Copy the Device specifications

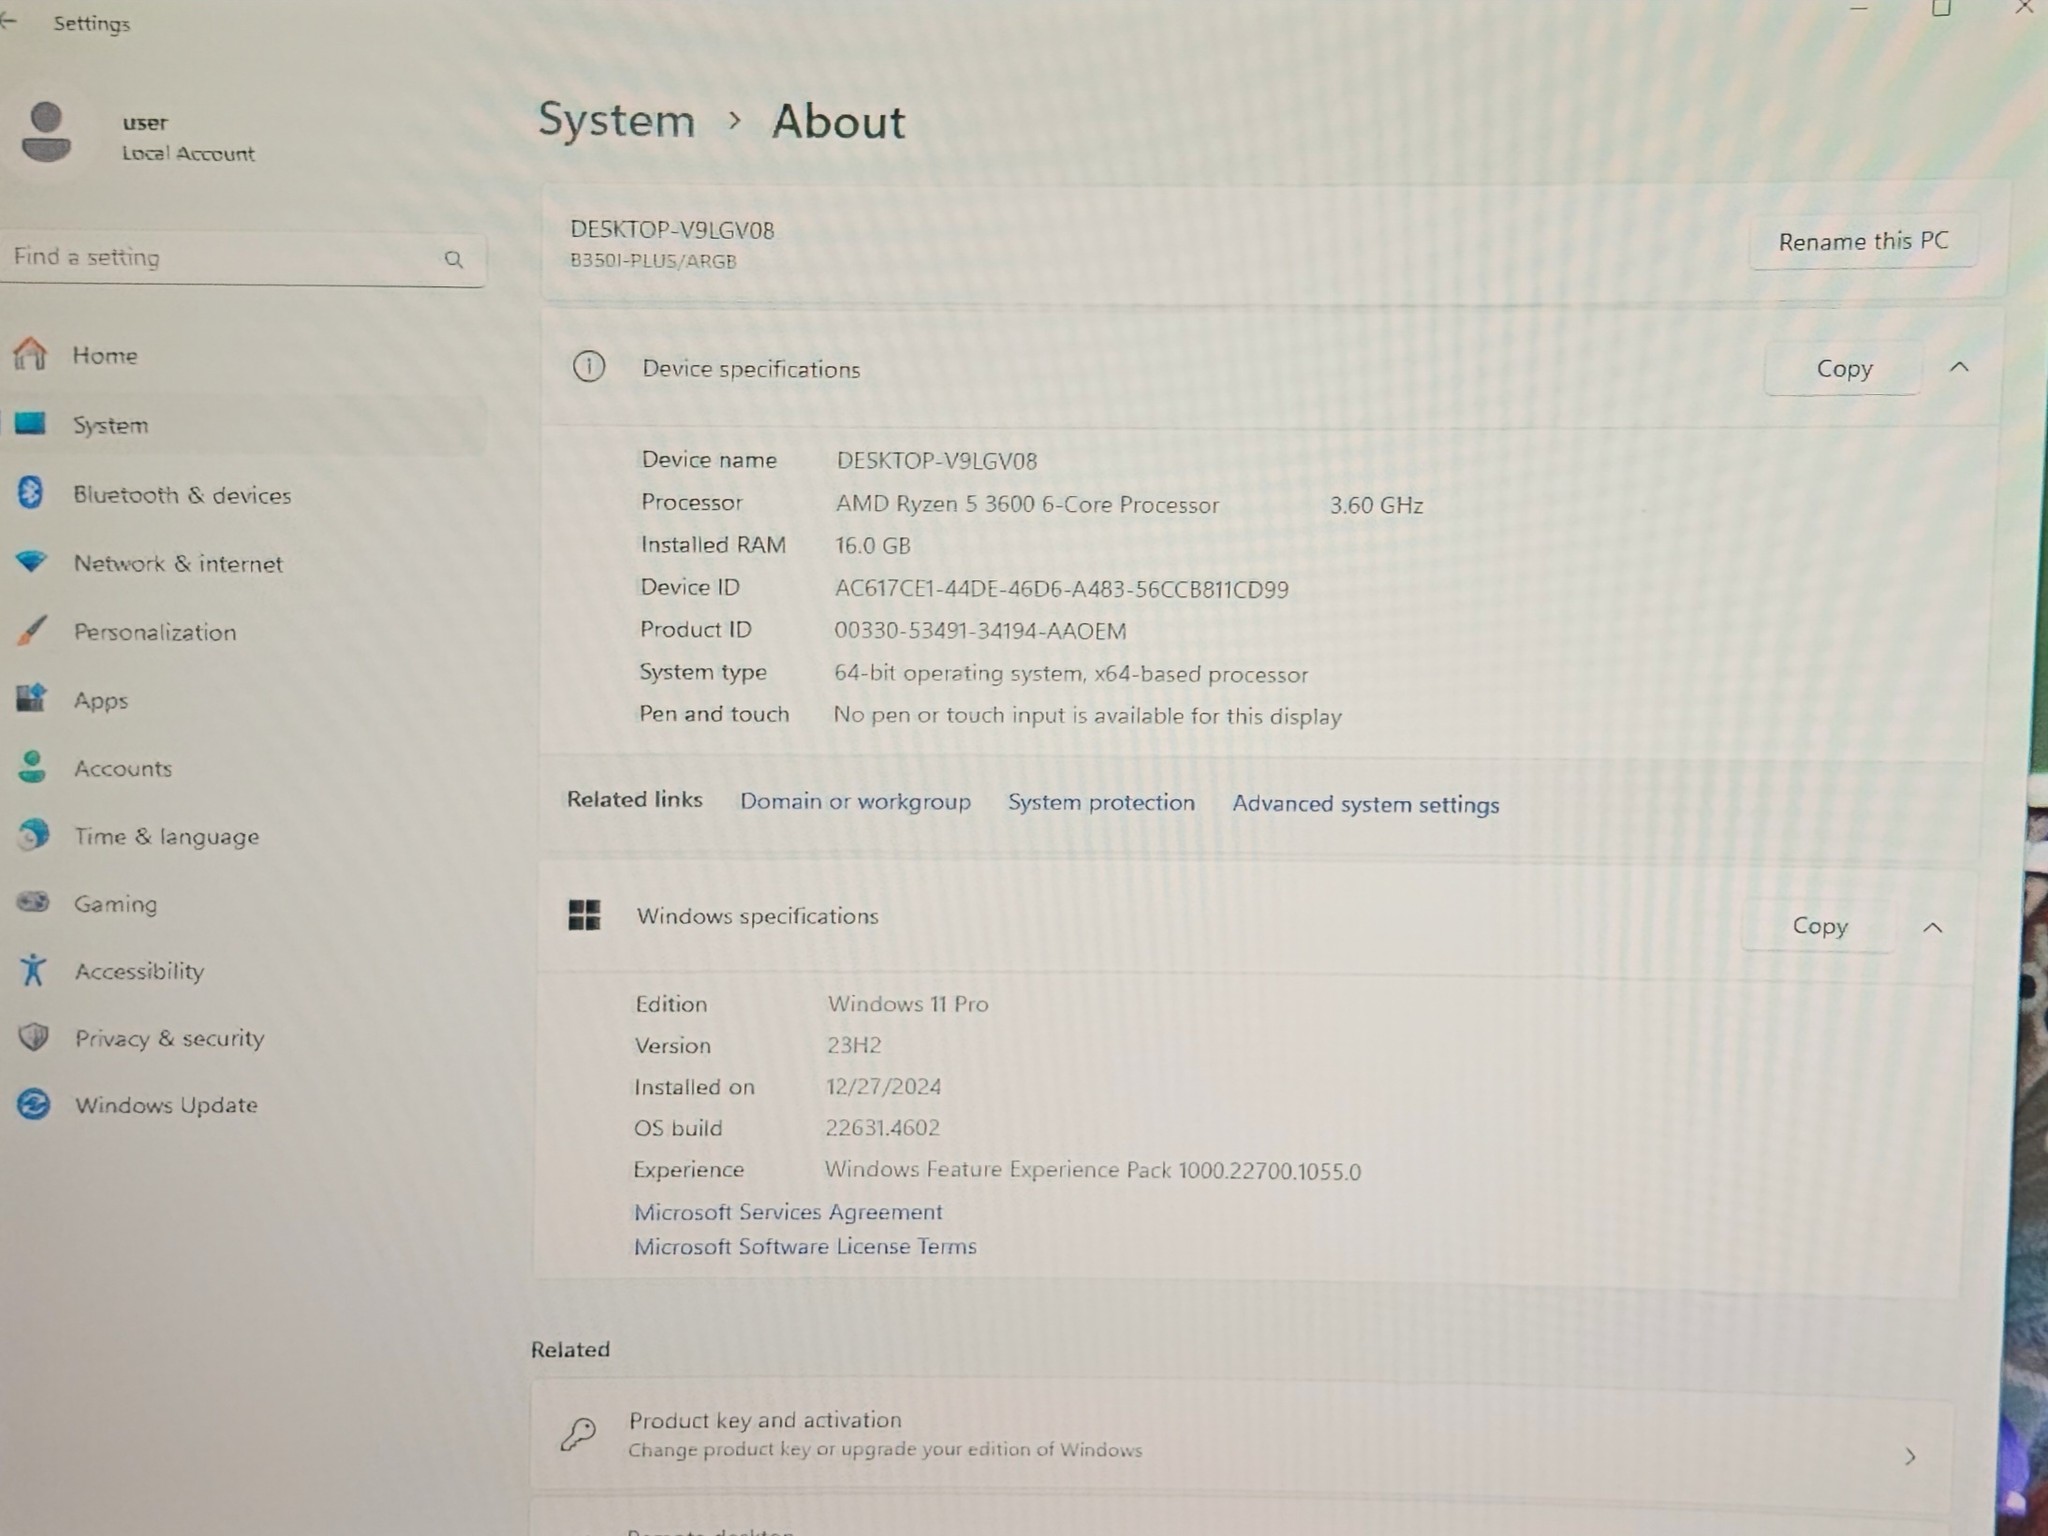(1843, 368)
